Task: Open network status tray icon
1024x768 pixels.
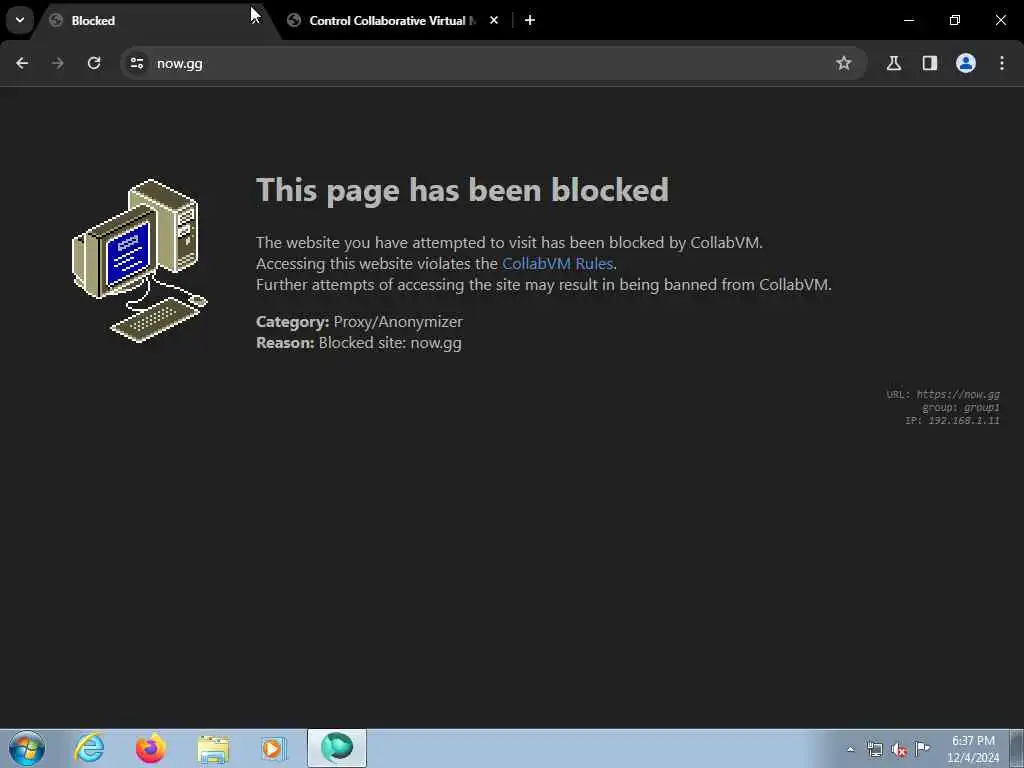Action: click(x=874, y=749)
